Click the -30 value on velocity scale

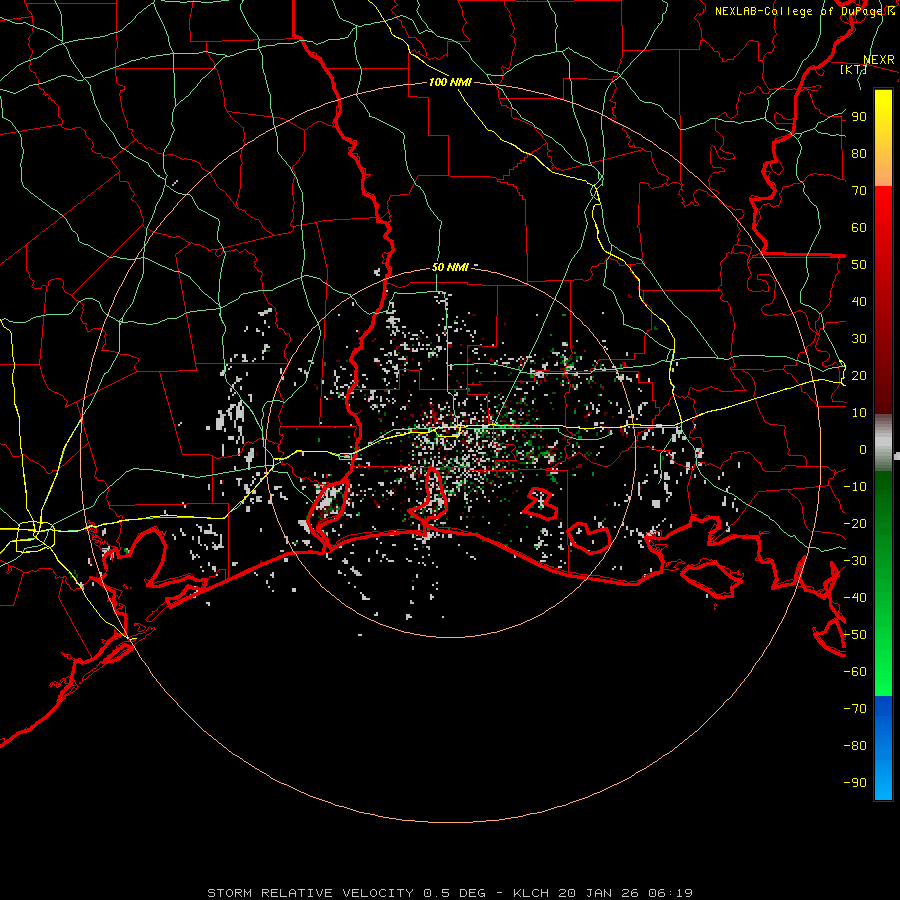click(855, 561)
